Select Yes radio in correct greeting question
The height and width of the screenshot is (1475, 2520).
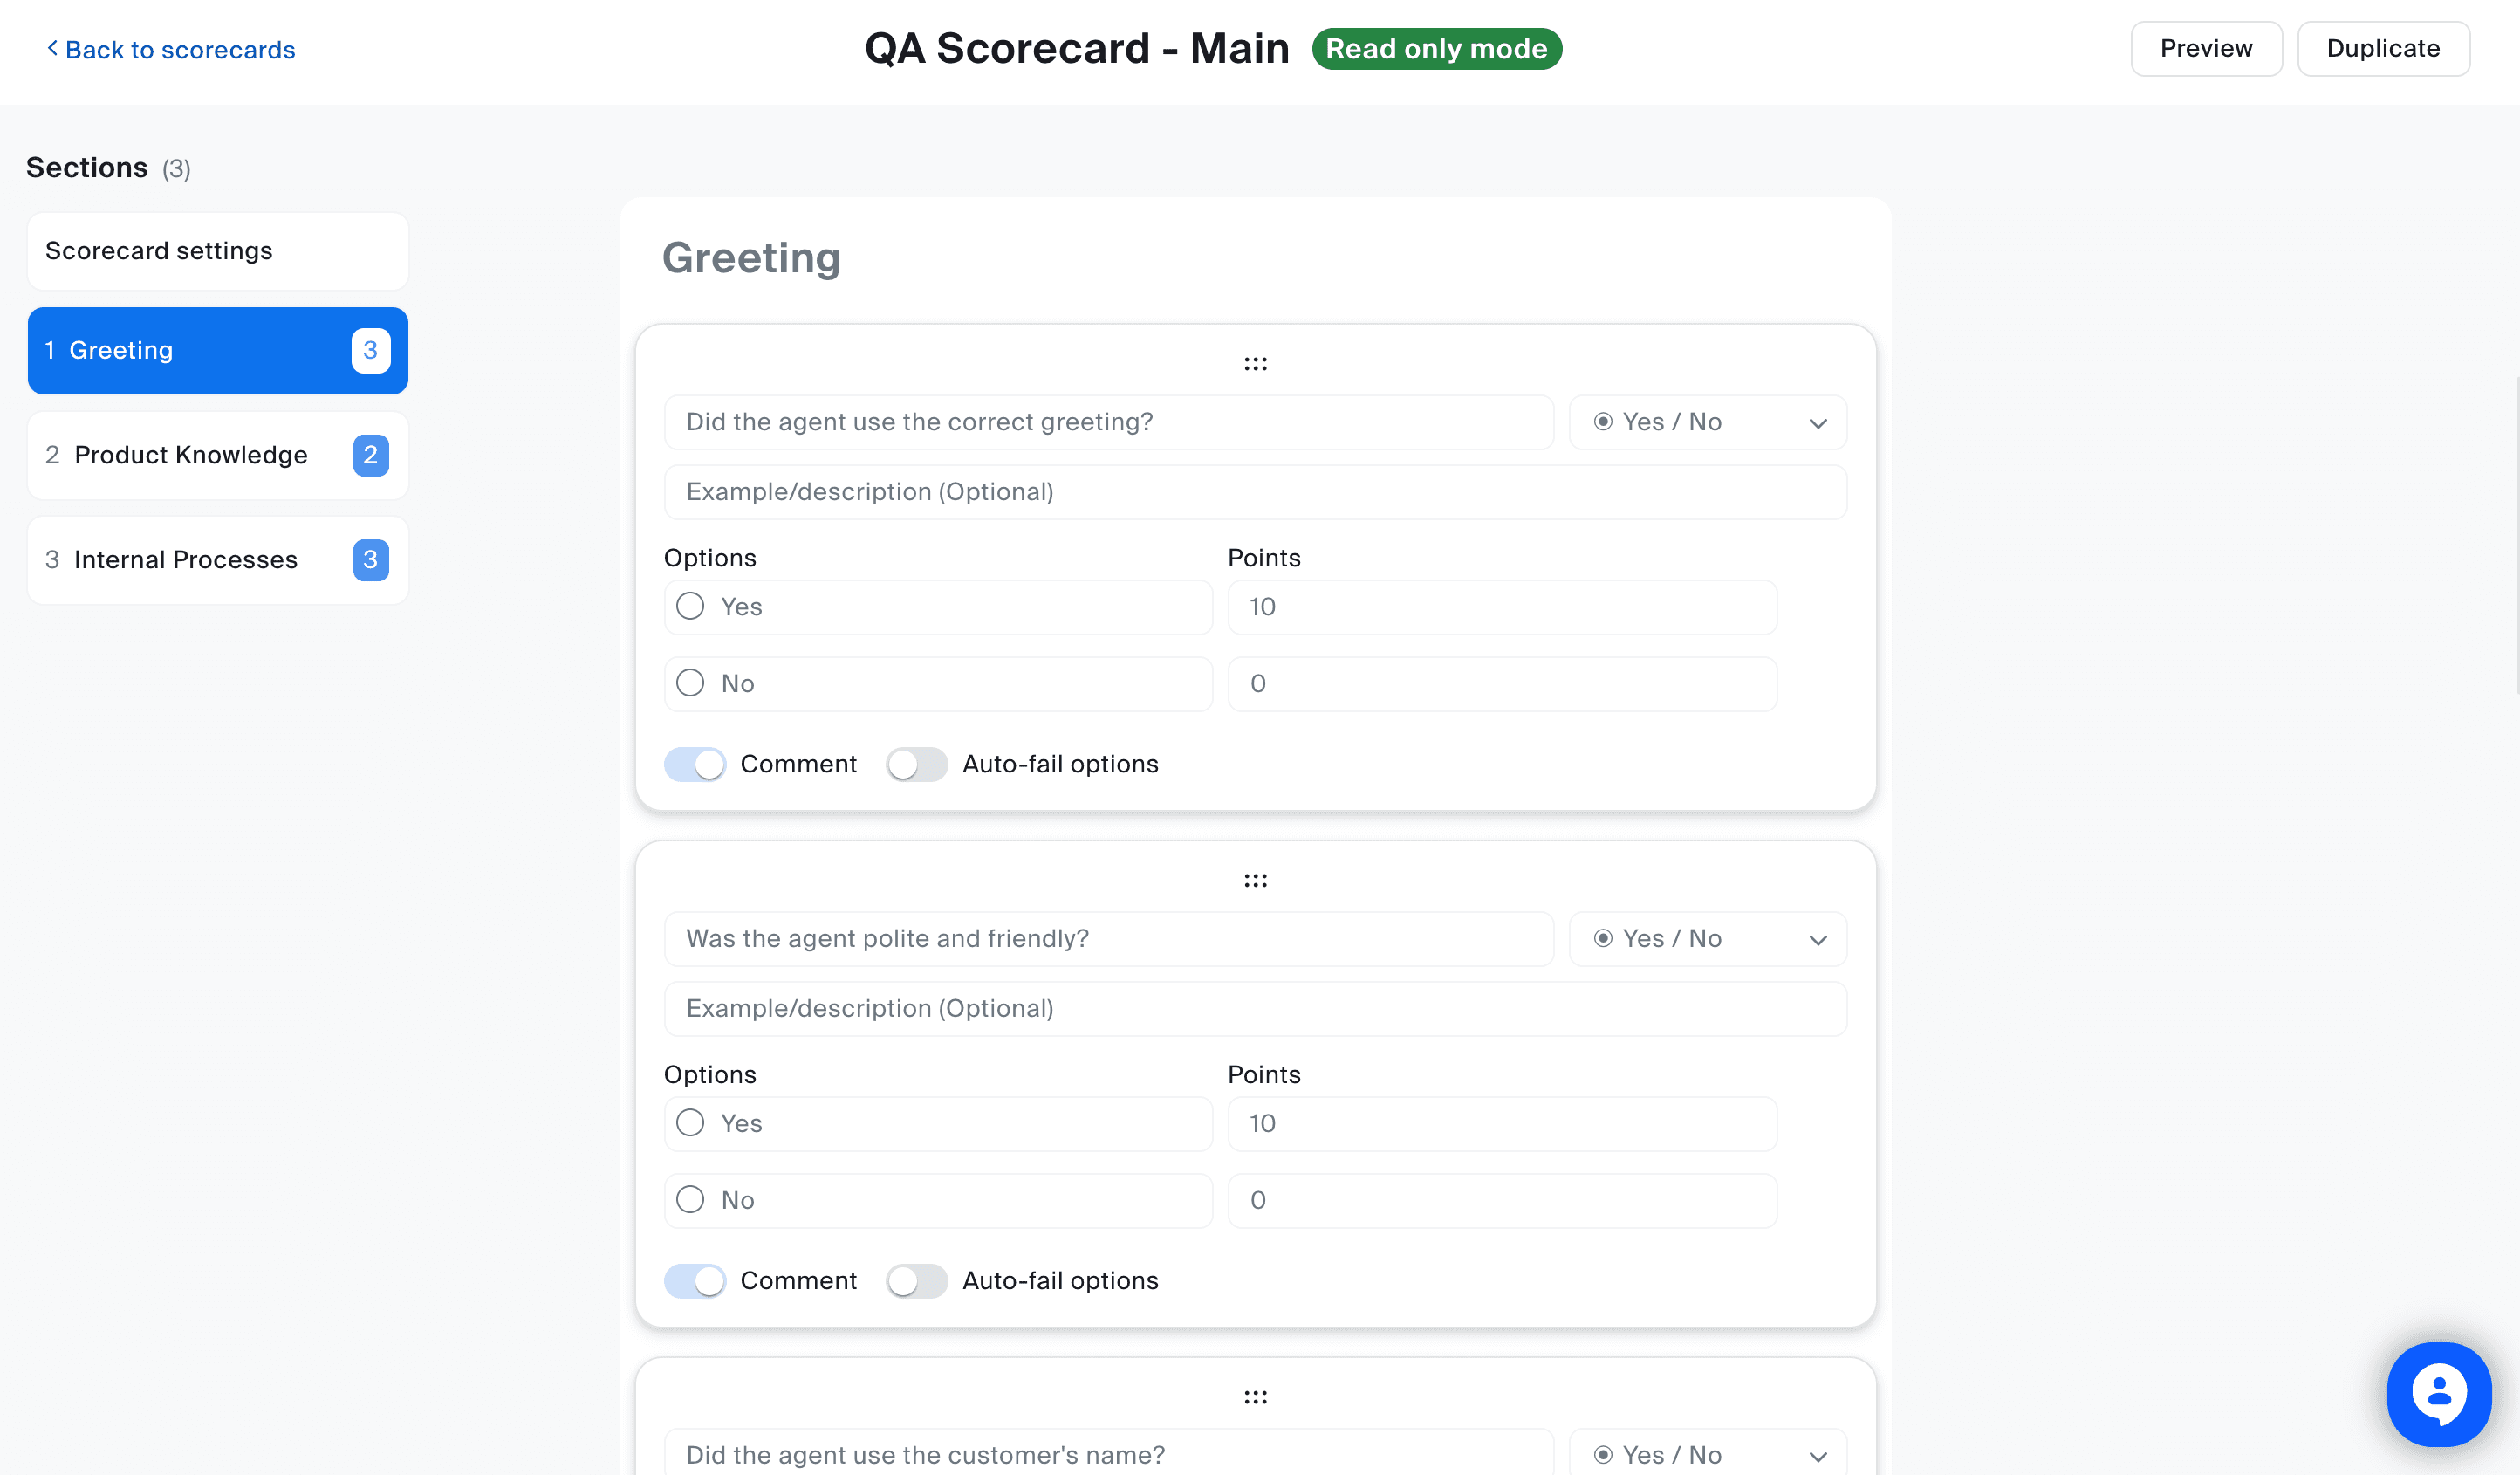point(690,606)
